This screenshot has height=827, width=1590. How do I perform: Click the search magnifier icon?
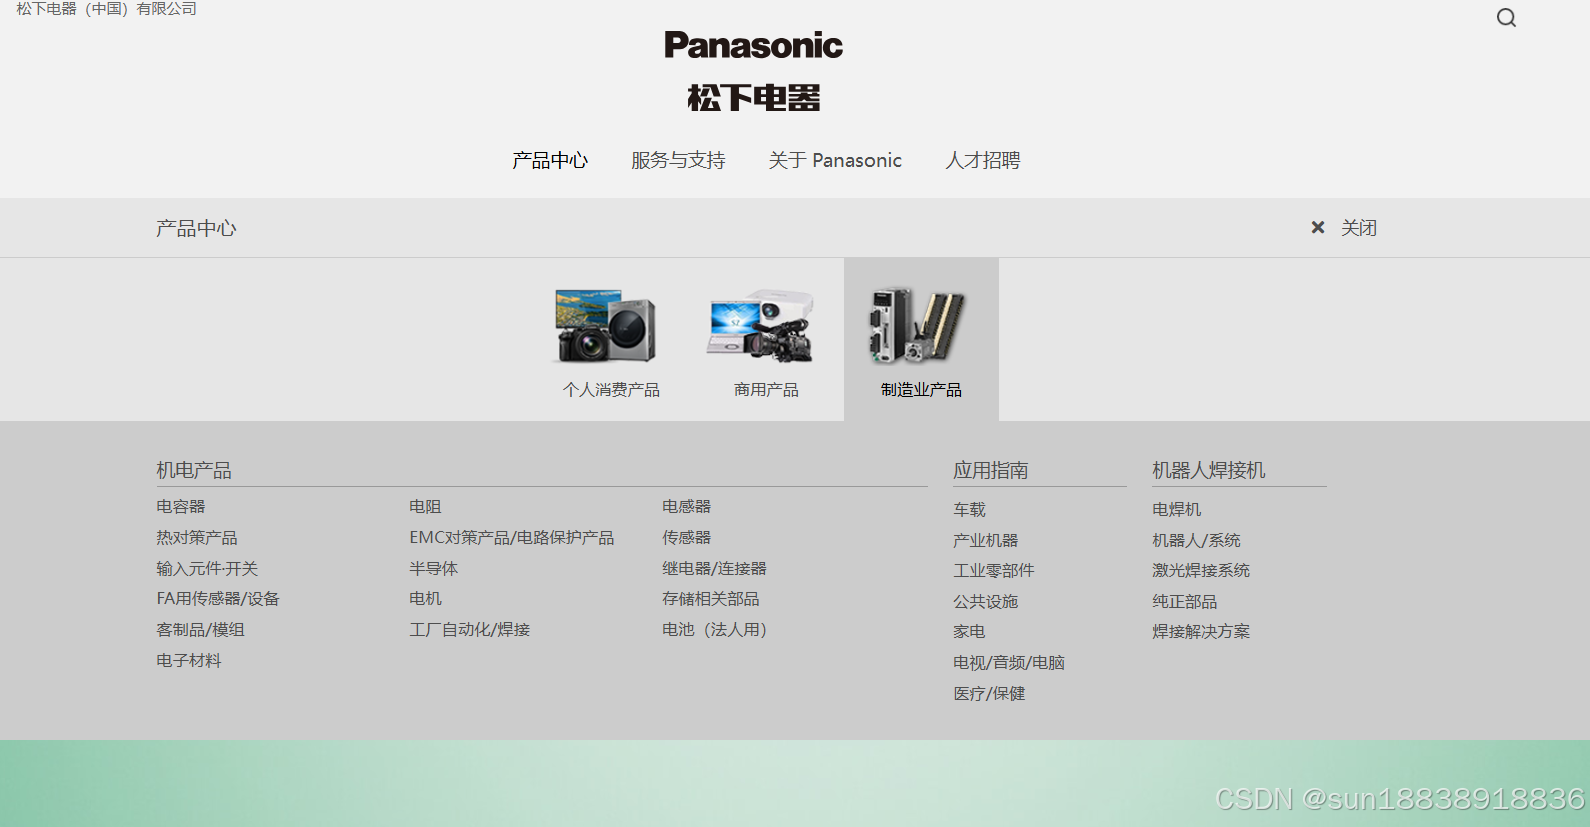click(x=1506, y=18)
